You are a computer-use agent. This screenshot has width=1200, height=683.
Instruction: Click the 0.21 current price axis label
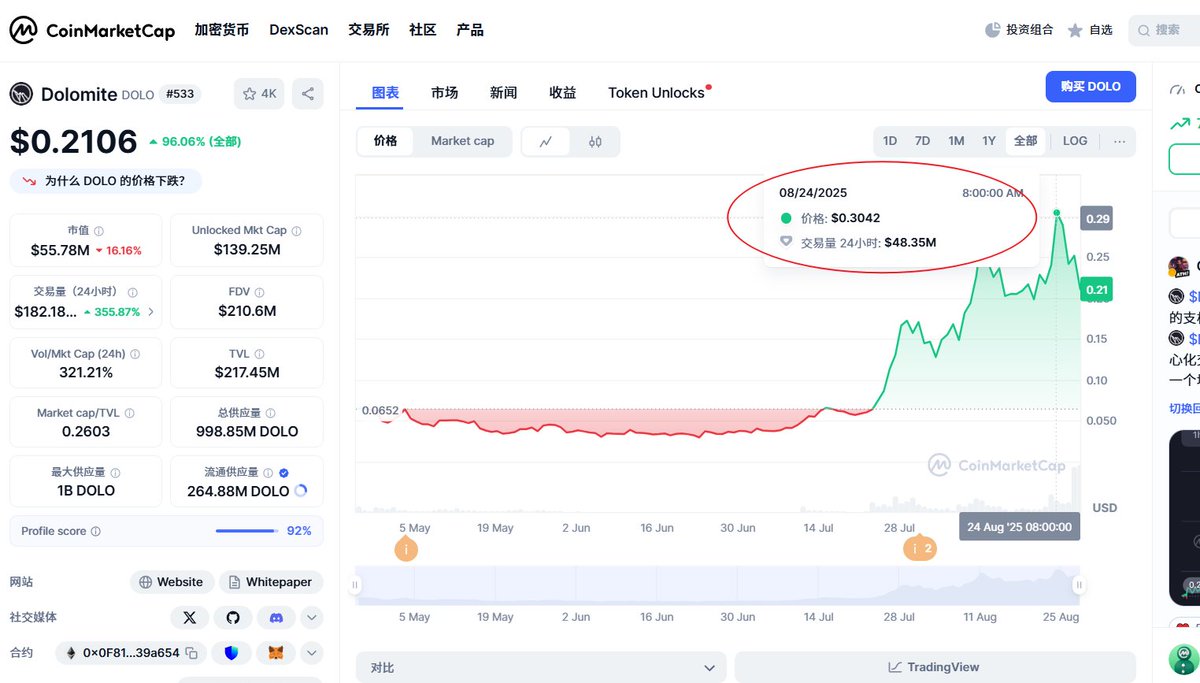(1097, 291)
